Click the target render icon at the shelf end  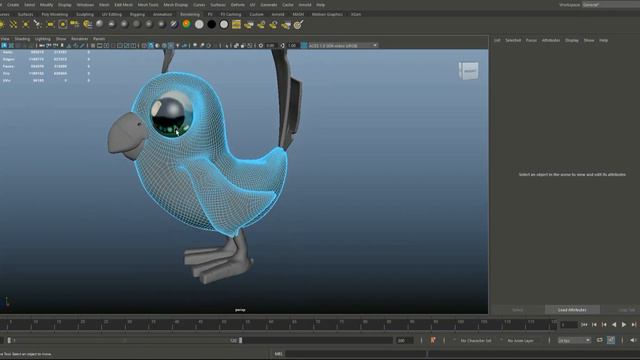point(298,24)
